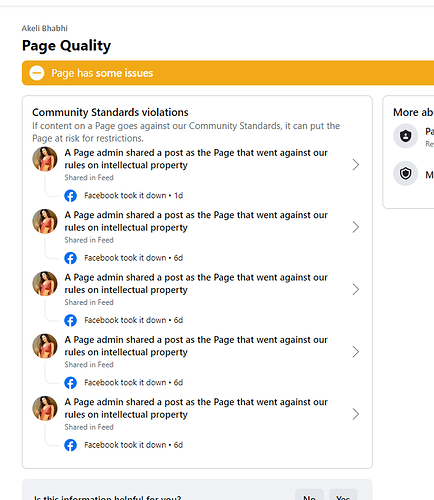Open last violation details via its chevron
The width and height of the screenshot is (434, 500).
click(356, 414)
